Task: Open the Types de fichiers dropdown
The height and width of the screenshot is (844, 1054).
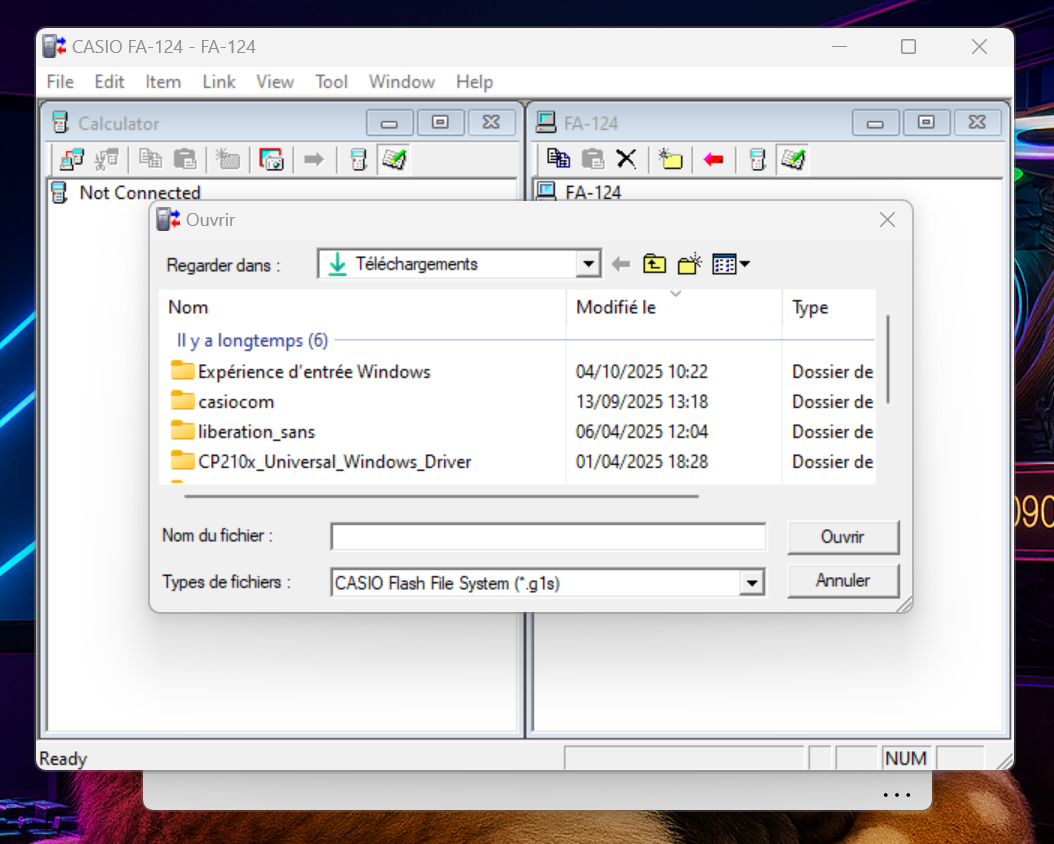Action: click(752, 583)
